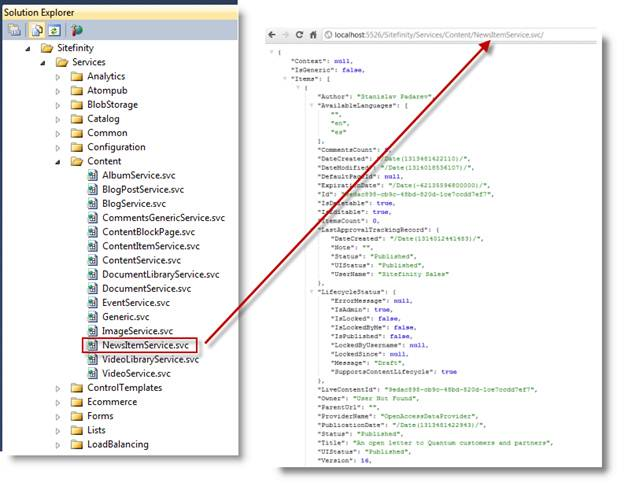Screen dimensions: 624x486
Task: Click the ControlTemplates folder icon
Action: 76,388
